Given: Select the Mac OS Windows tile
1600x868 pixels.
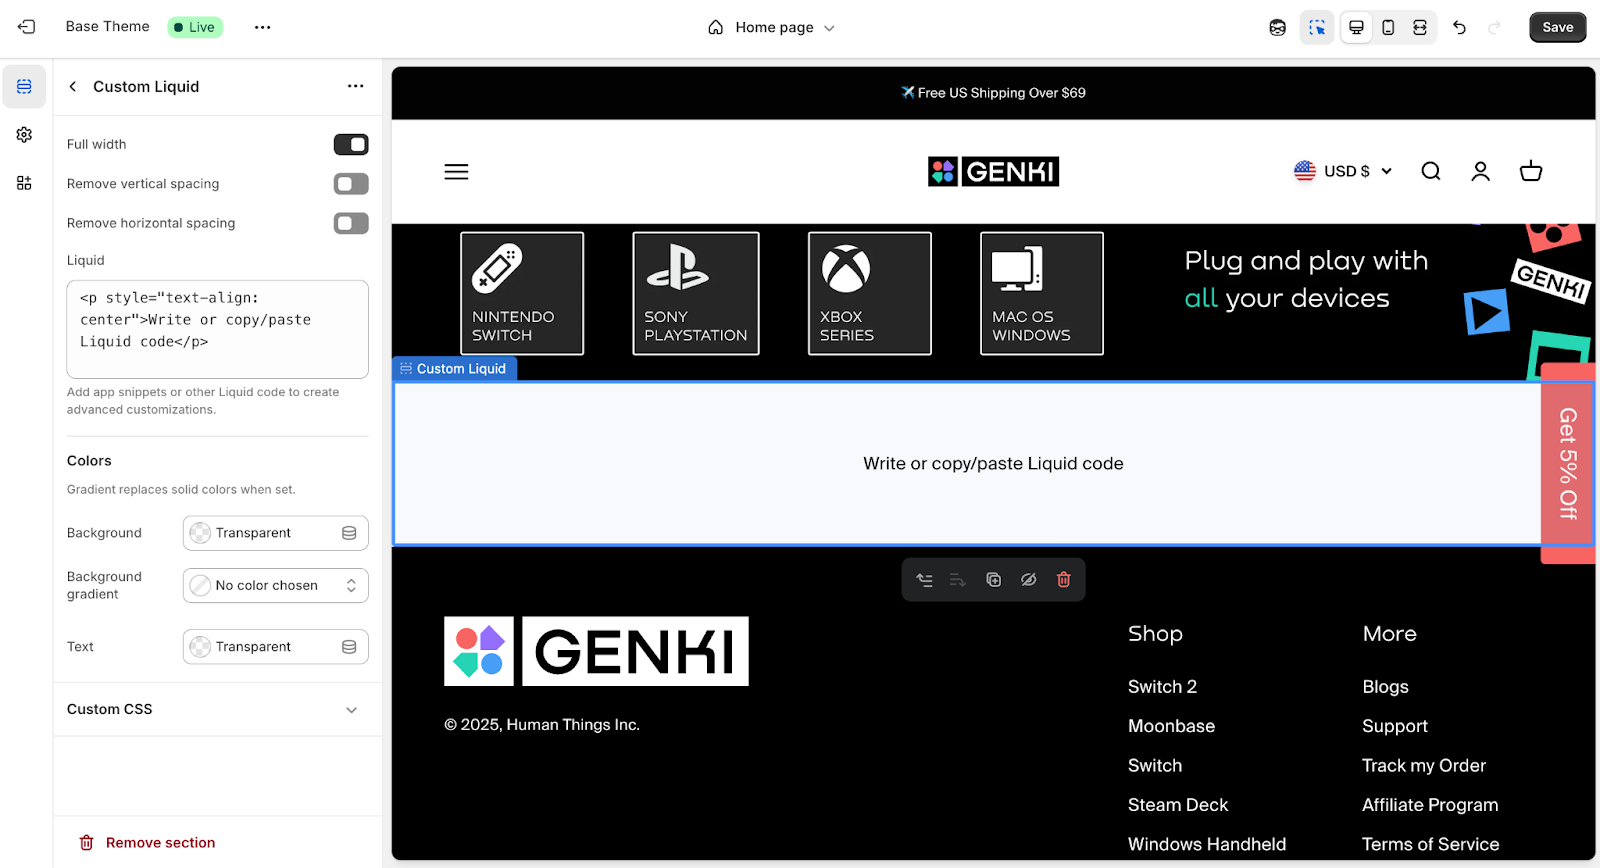Looking at the screenshot, I should 1042,293.
